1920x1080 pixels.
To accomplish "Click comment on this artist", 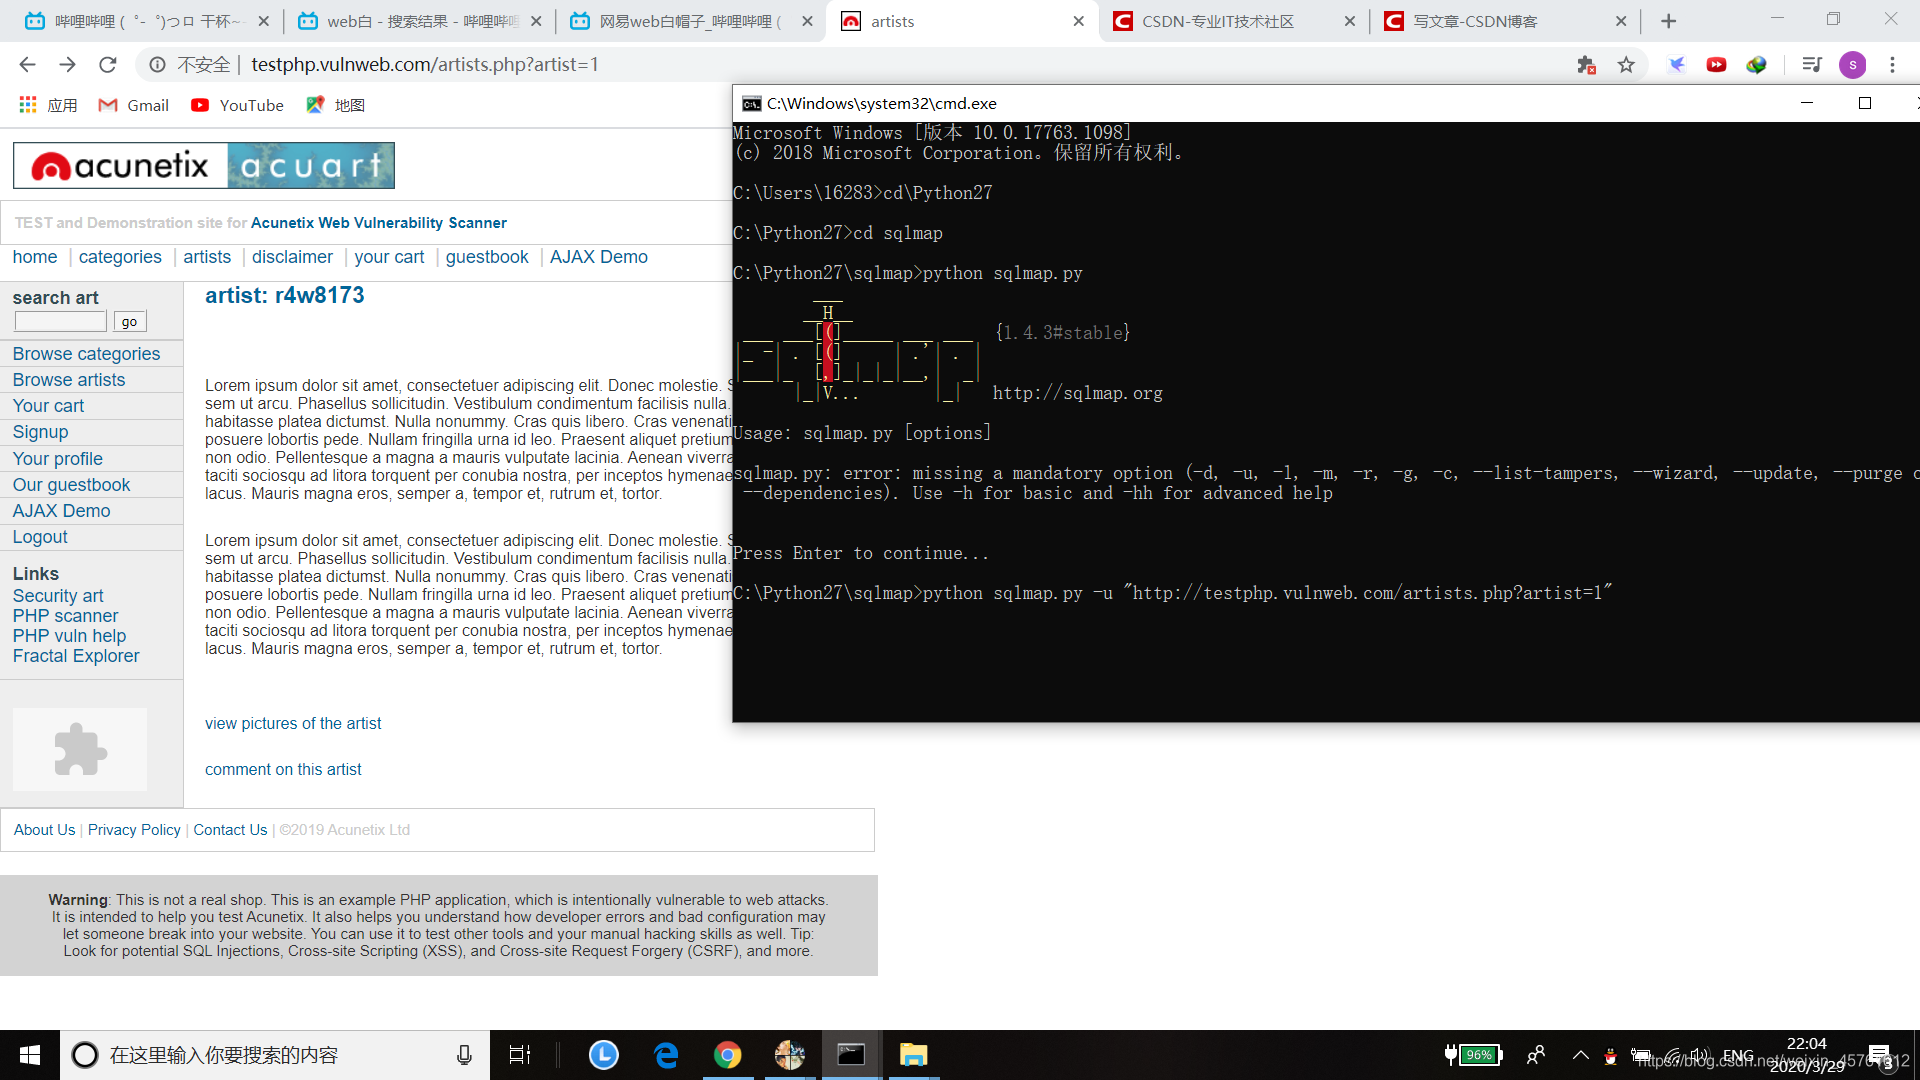I will (x=283, y=770).
